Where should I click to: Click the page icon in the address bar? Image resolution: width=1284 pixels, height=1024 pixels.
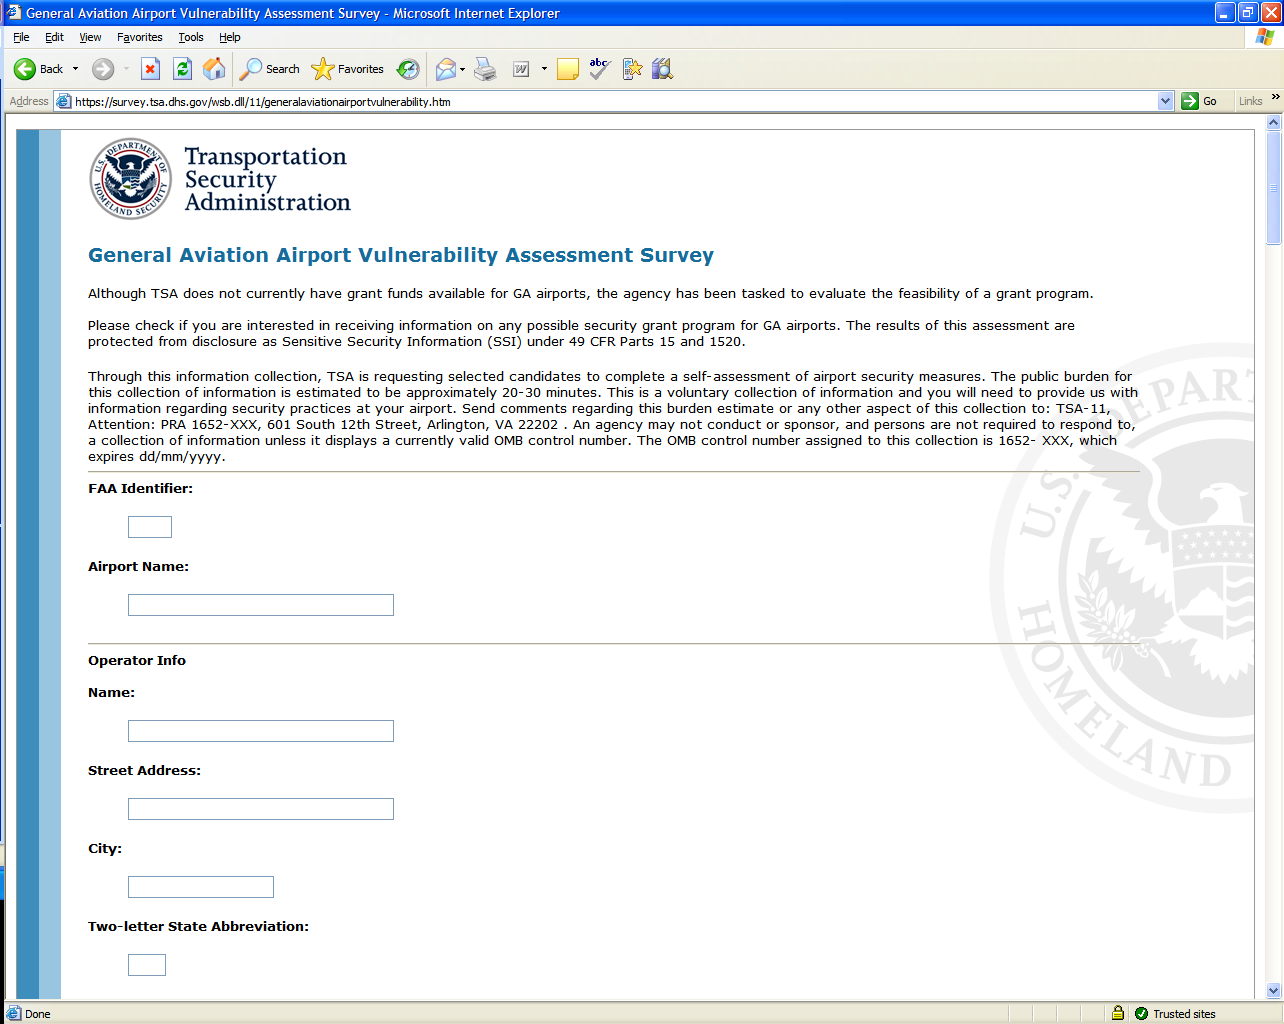[64, 101]
